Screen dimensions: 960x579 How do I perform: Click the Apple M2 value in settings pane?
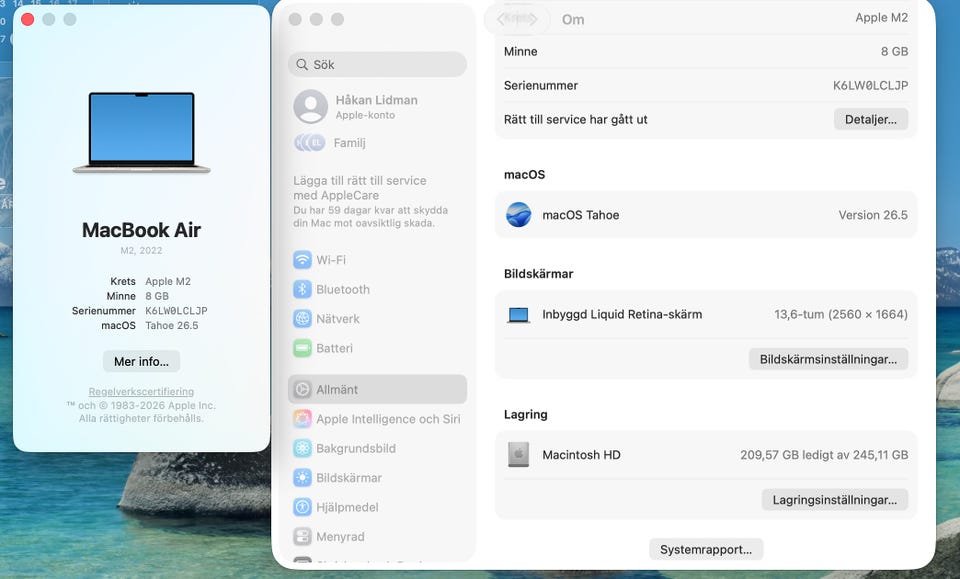pyautogui.click(x=882, y=18)
